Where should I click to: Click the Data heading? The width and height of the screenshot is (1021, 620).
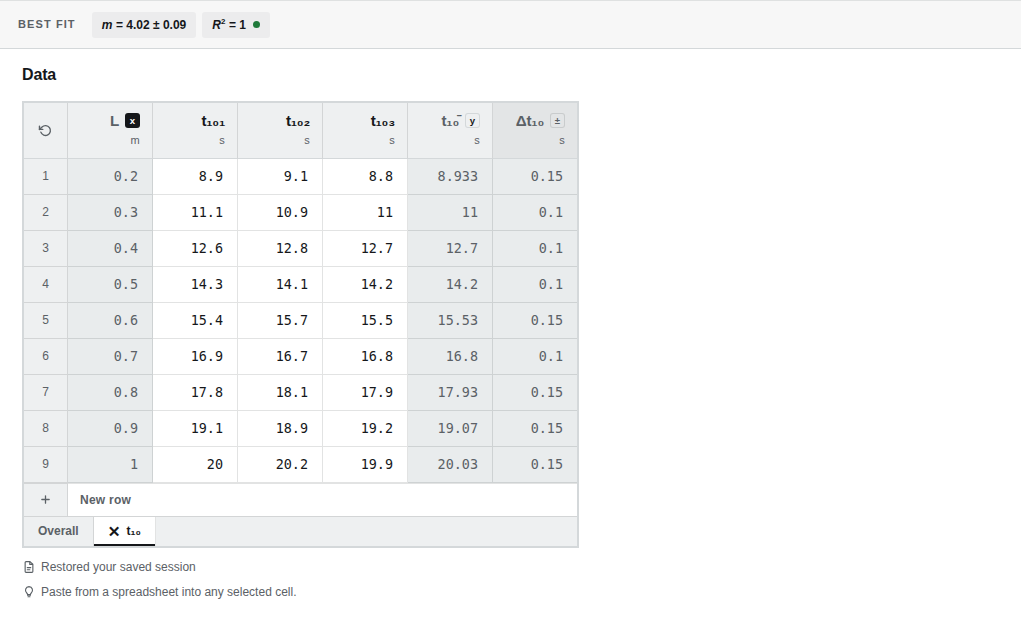[x=39, y=74]
